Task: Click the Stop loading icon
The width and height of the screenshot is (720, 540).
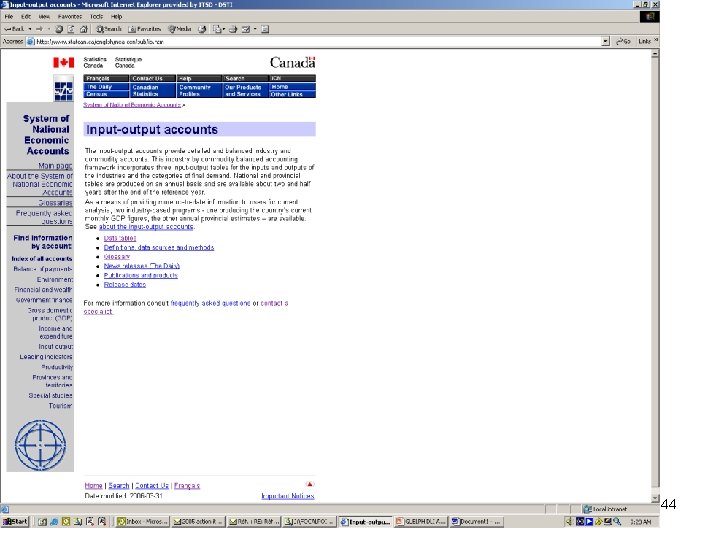Action: (59, 29)
